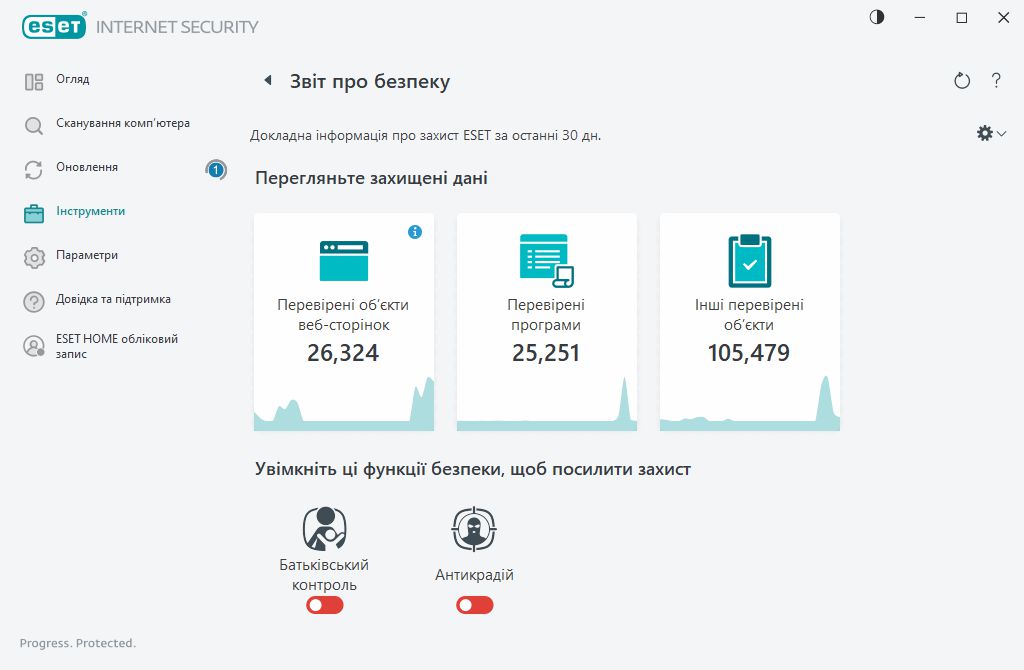
Task: Click the Progress. Protected. footer text
Action: coord(78,643)
